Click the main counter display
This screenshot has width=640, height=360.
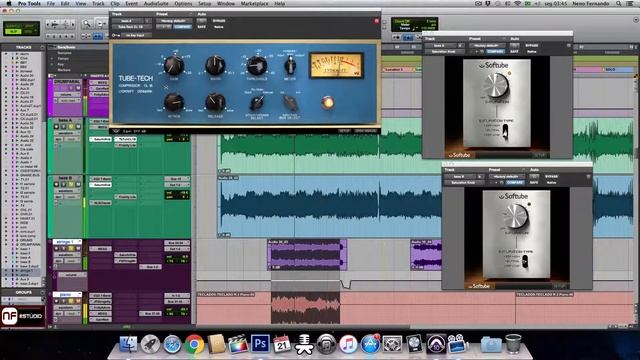414,24
